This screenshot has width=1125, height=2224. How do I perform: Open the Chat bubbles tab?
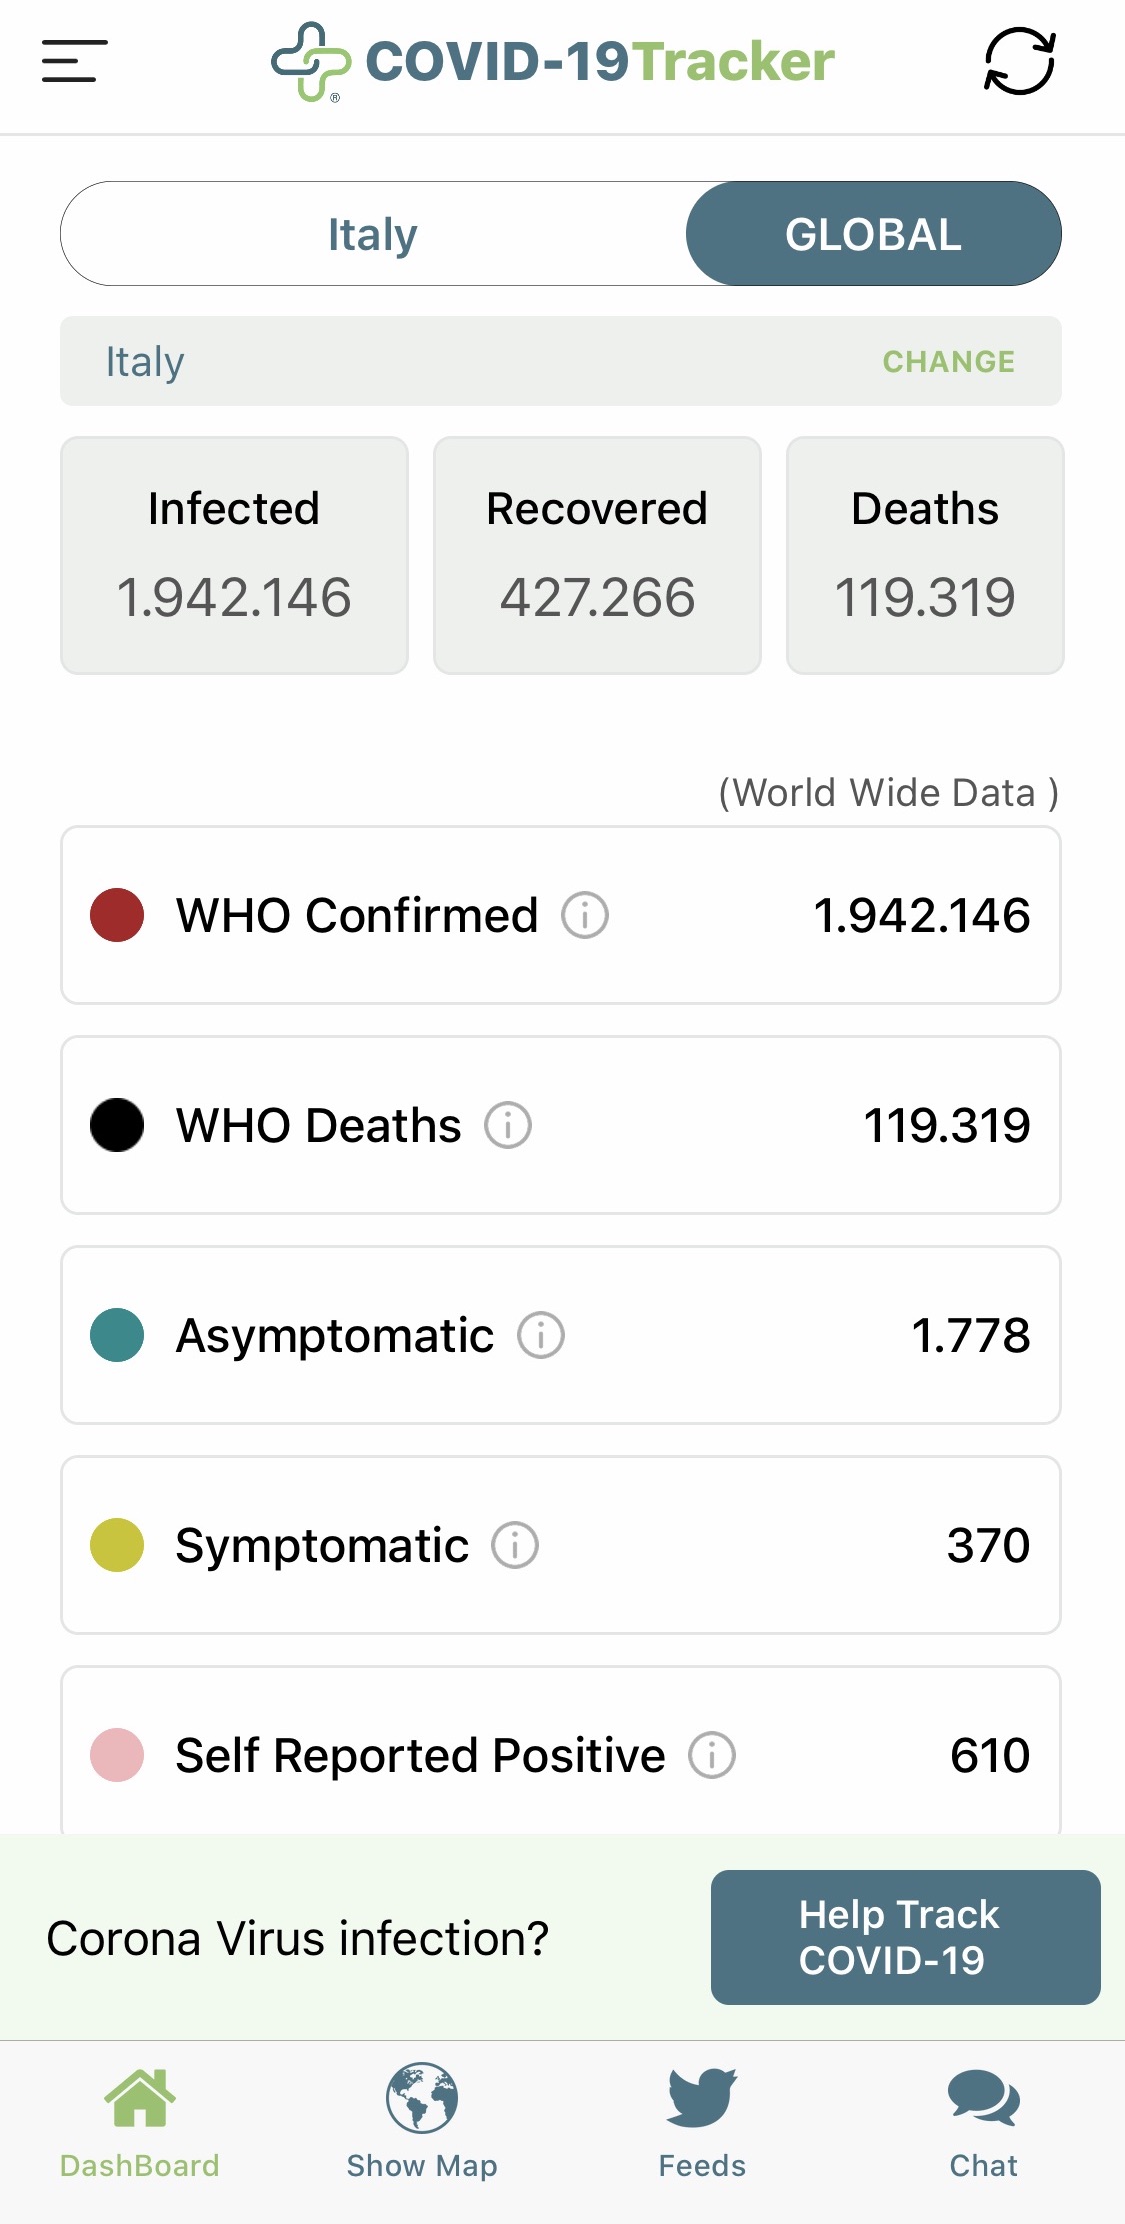tap(983, 2120)
